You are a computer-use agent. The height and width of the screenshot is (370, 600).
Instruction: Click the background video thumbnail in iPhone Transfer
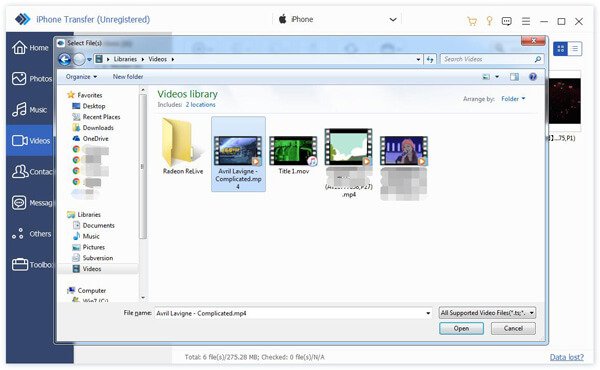pyautogui.click(x=565, y=101)
